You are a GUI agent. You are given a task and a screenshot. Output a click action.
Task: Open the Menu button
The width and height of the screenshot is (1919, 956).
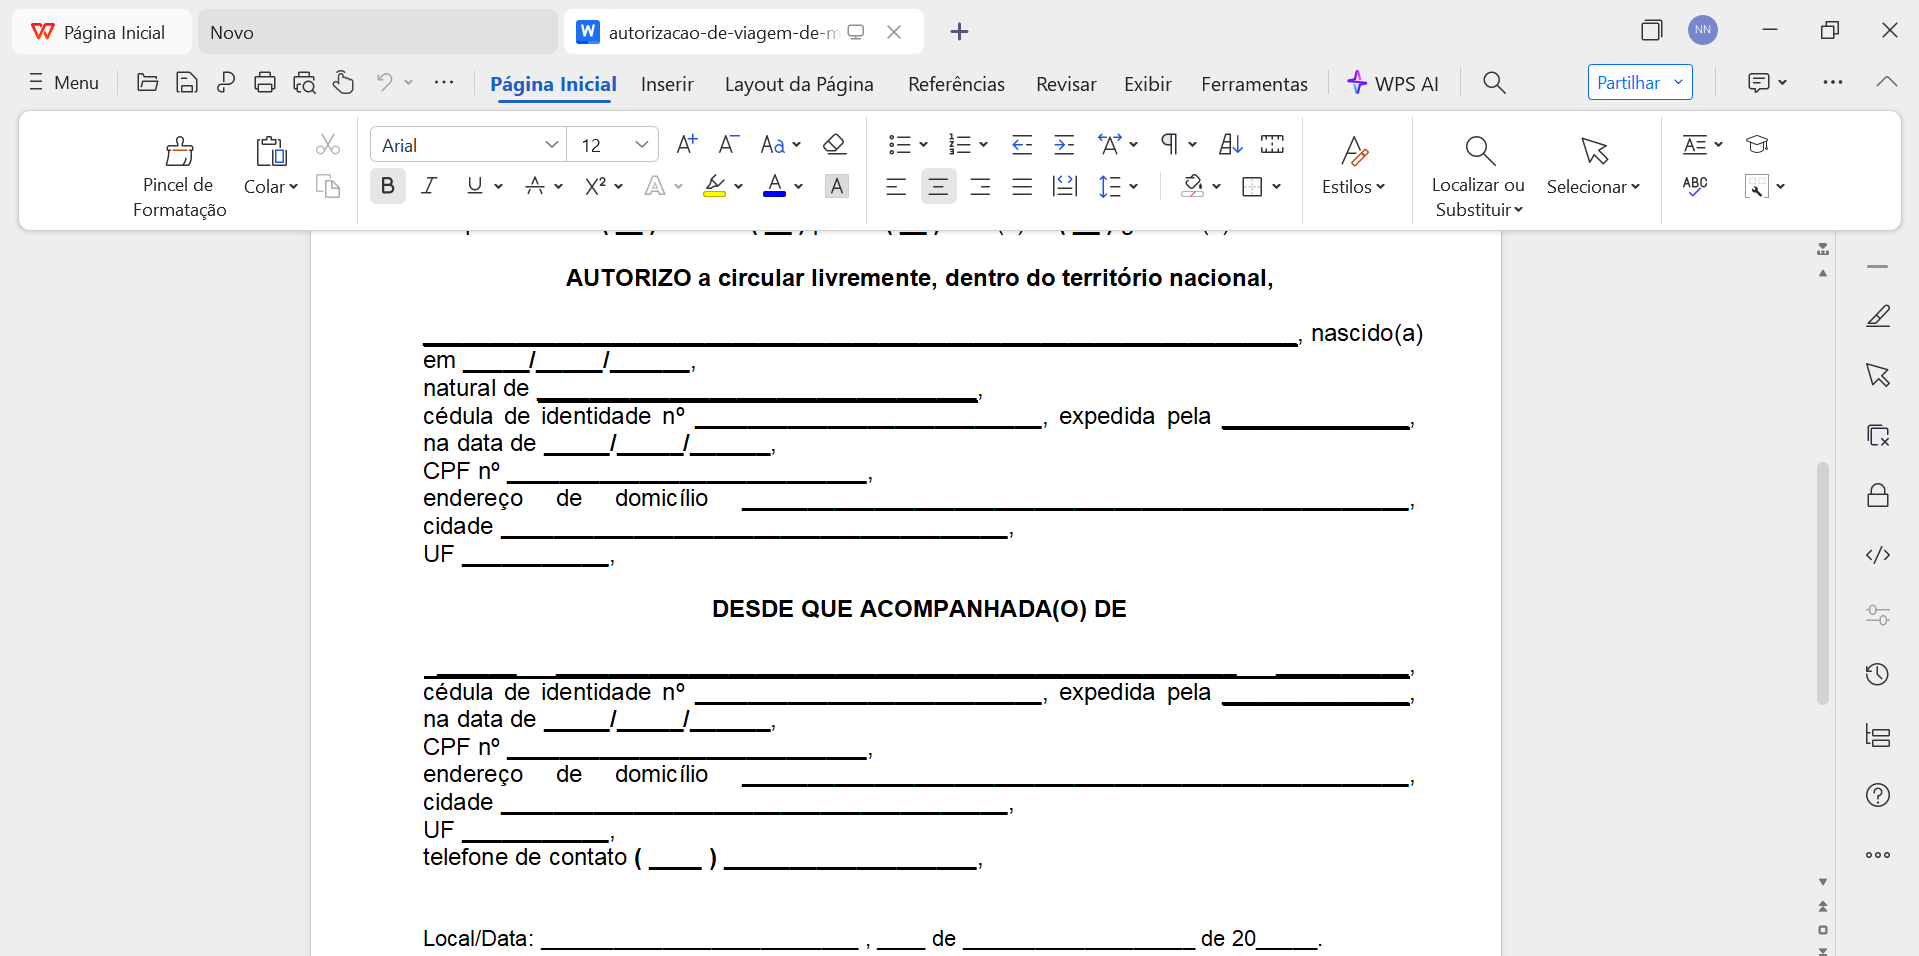[64, 83]
